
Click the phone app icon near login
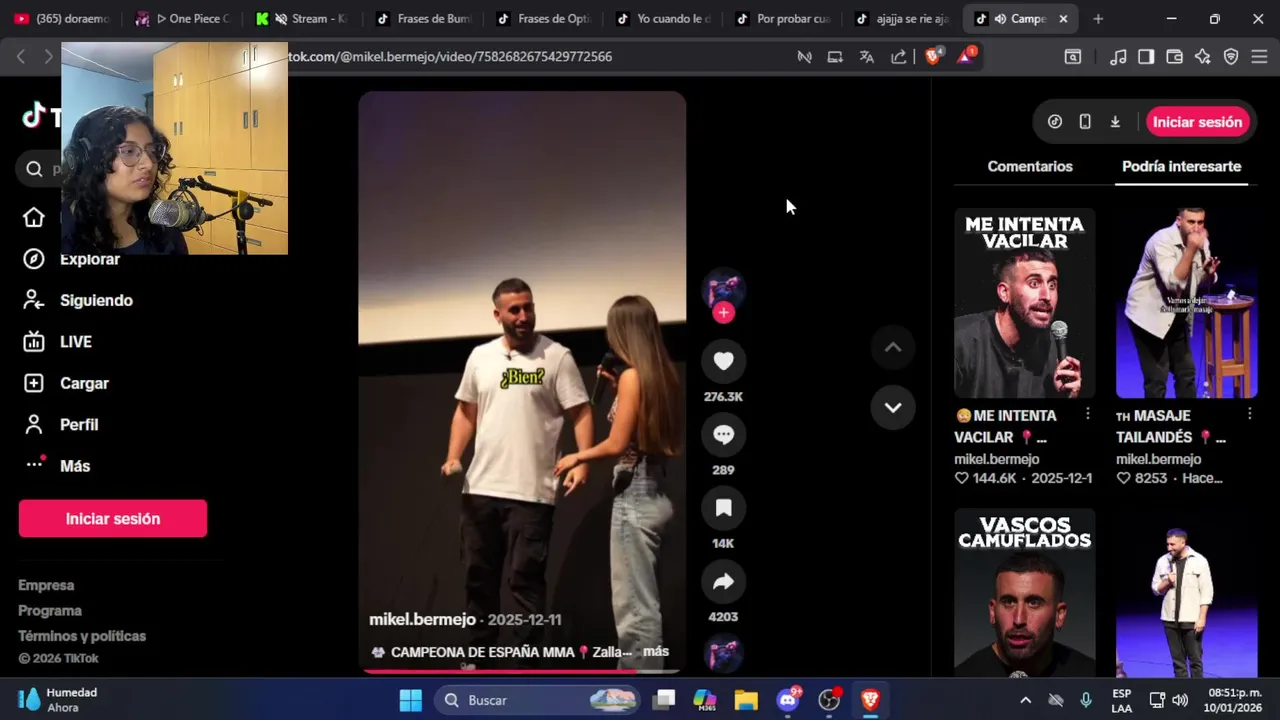click(x=1085, y=122)
